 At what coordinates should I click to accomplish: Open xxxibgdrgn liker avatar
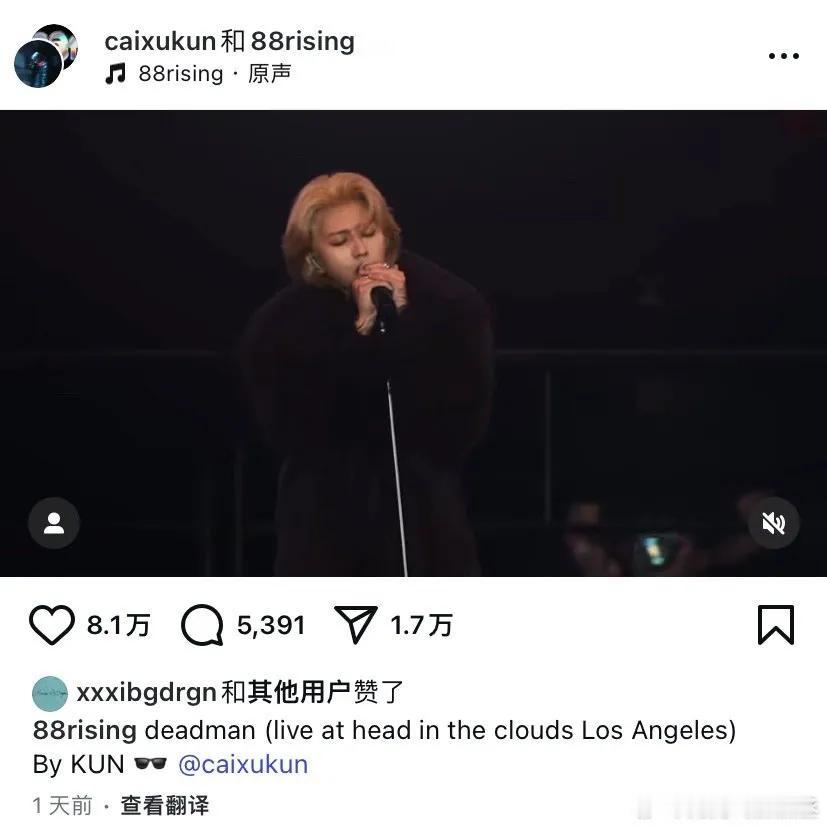50,694
